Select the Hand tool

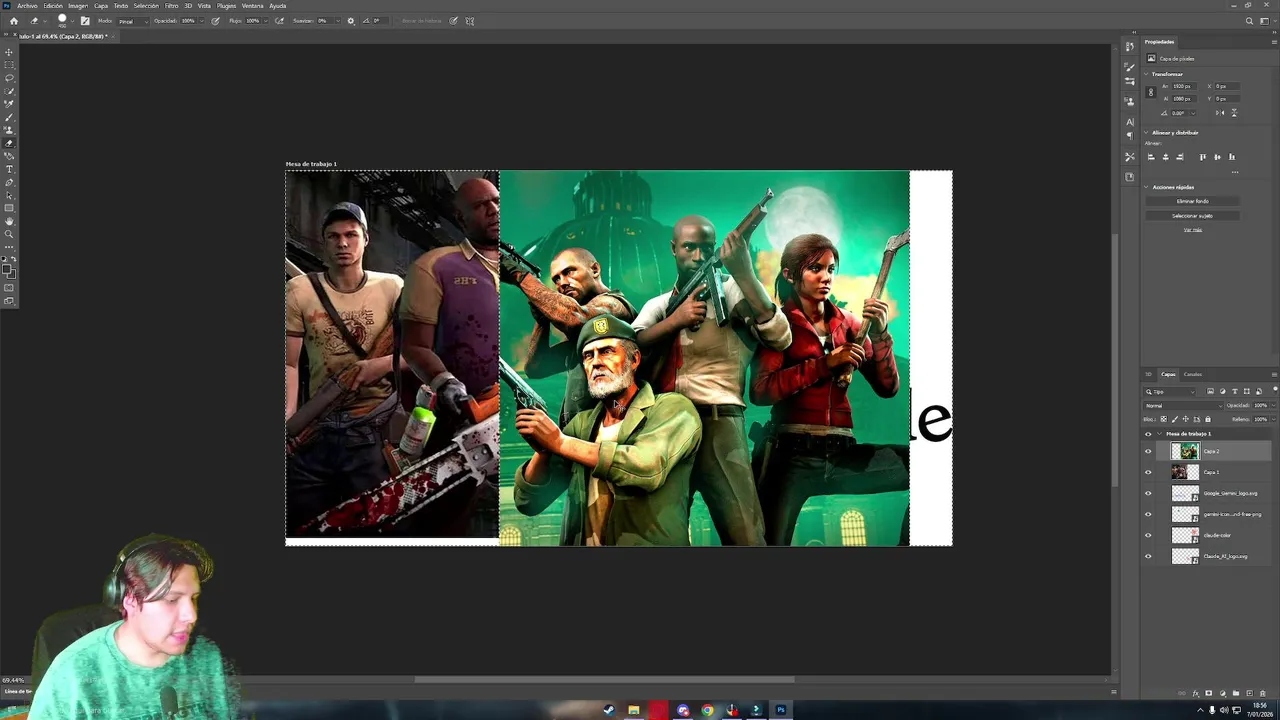tap(9, 222)
